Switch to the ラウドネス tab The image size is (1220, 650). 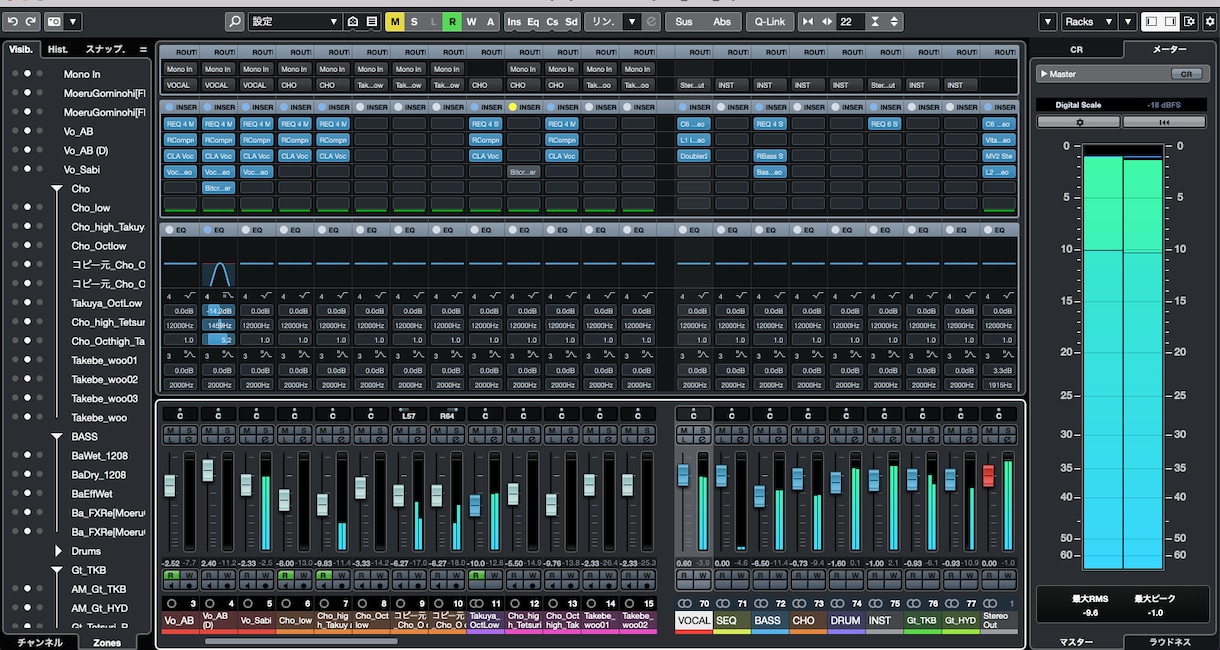[x=1168, y=642]
